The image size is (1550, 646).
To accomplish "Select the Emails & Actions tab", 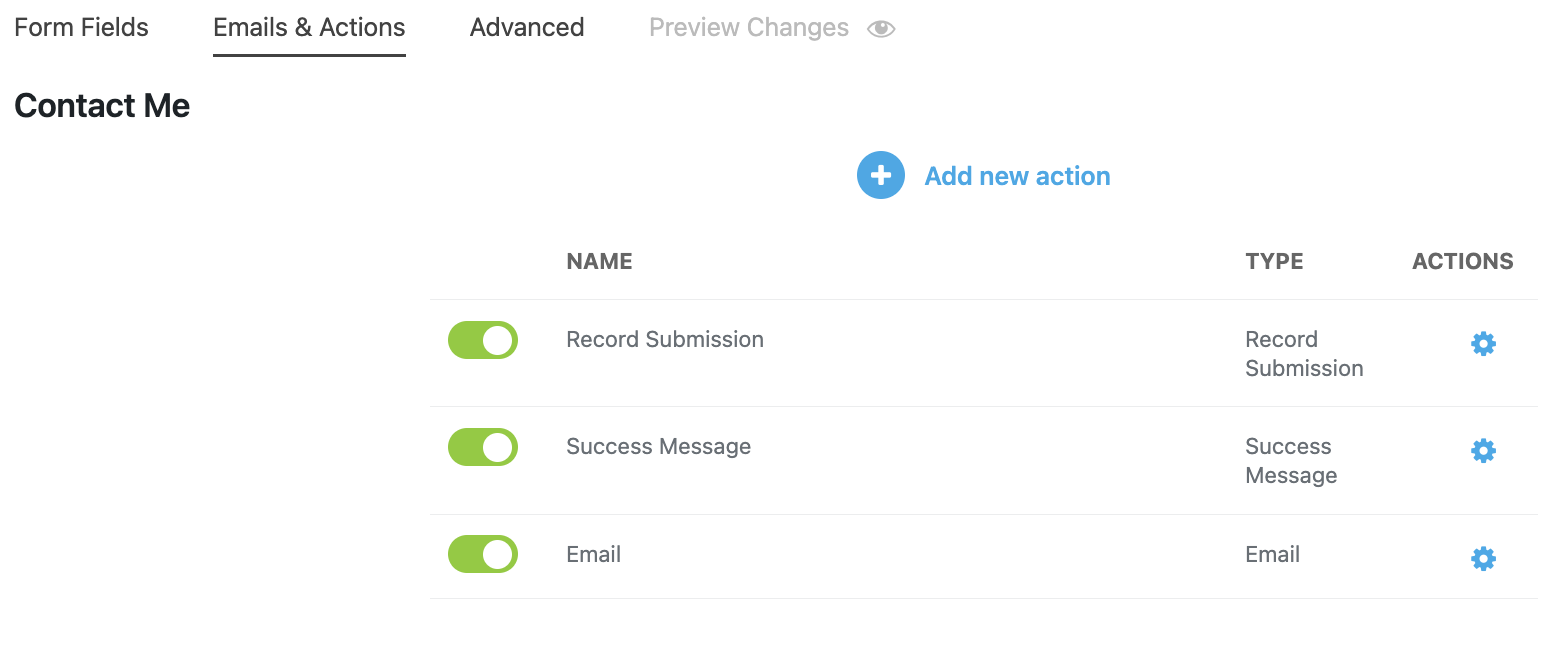I will coord(309,28).
